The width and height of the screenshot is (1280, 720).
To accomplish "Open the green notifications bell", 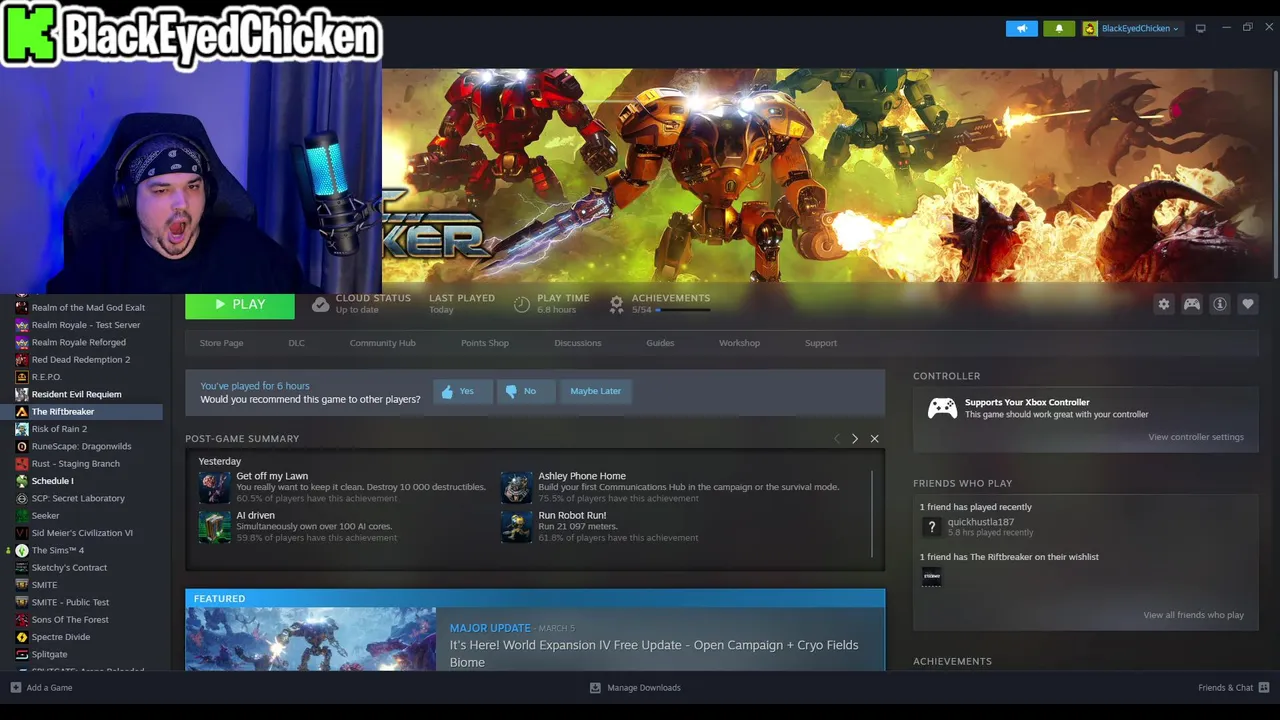I will 1059,28.
